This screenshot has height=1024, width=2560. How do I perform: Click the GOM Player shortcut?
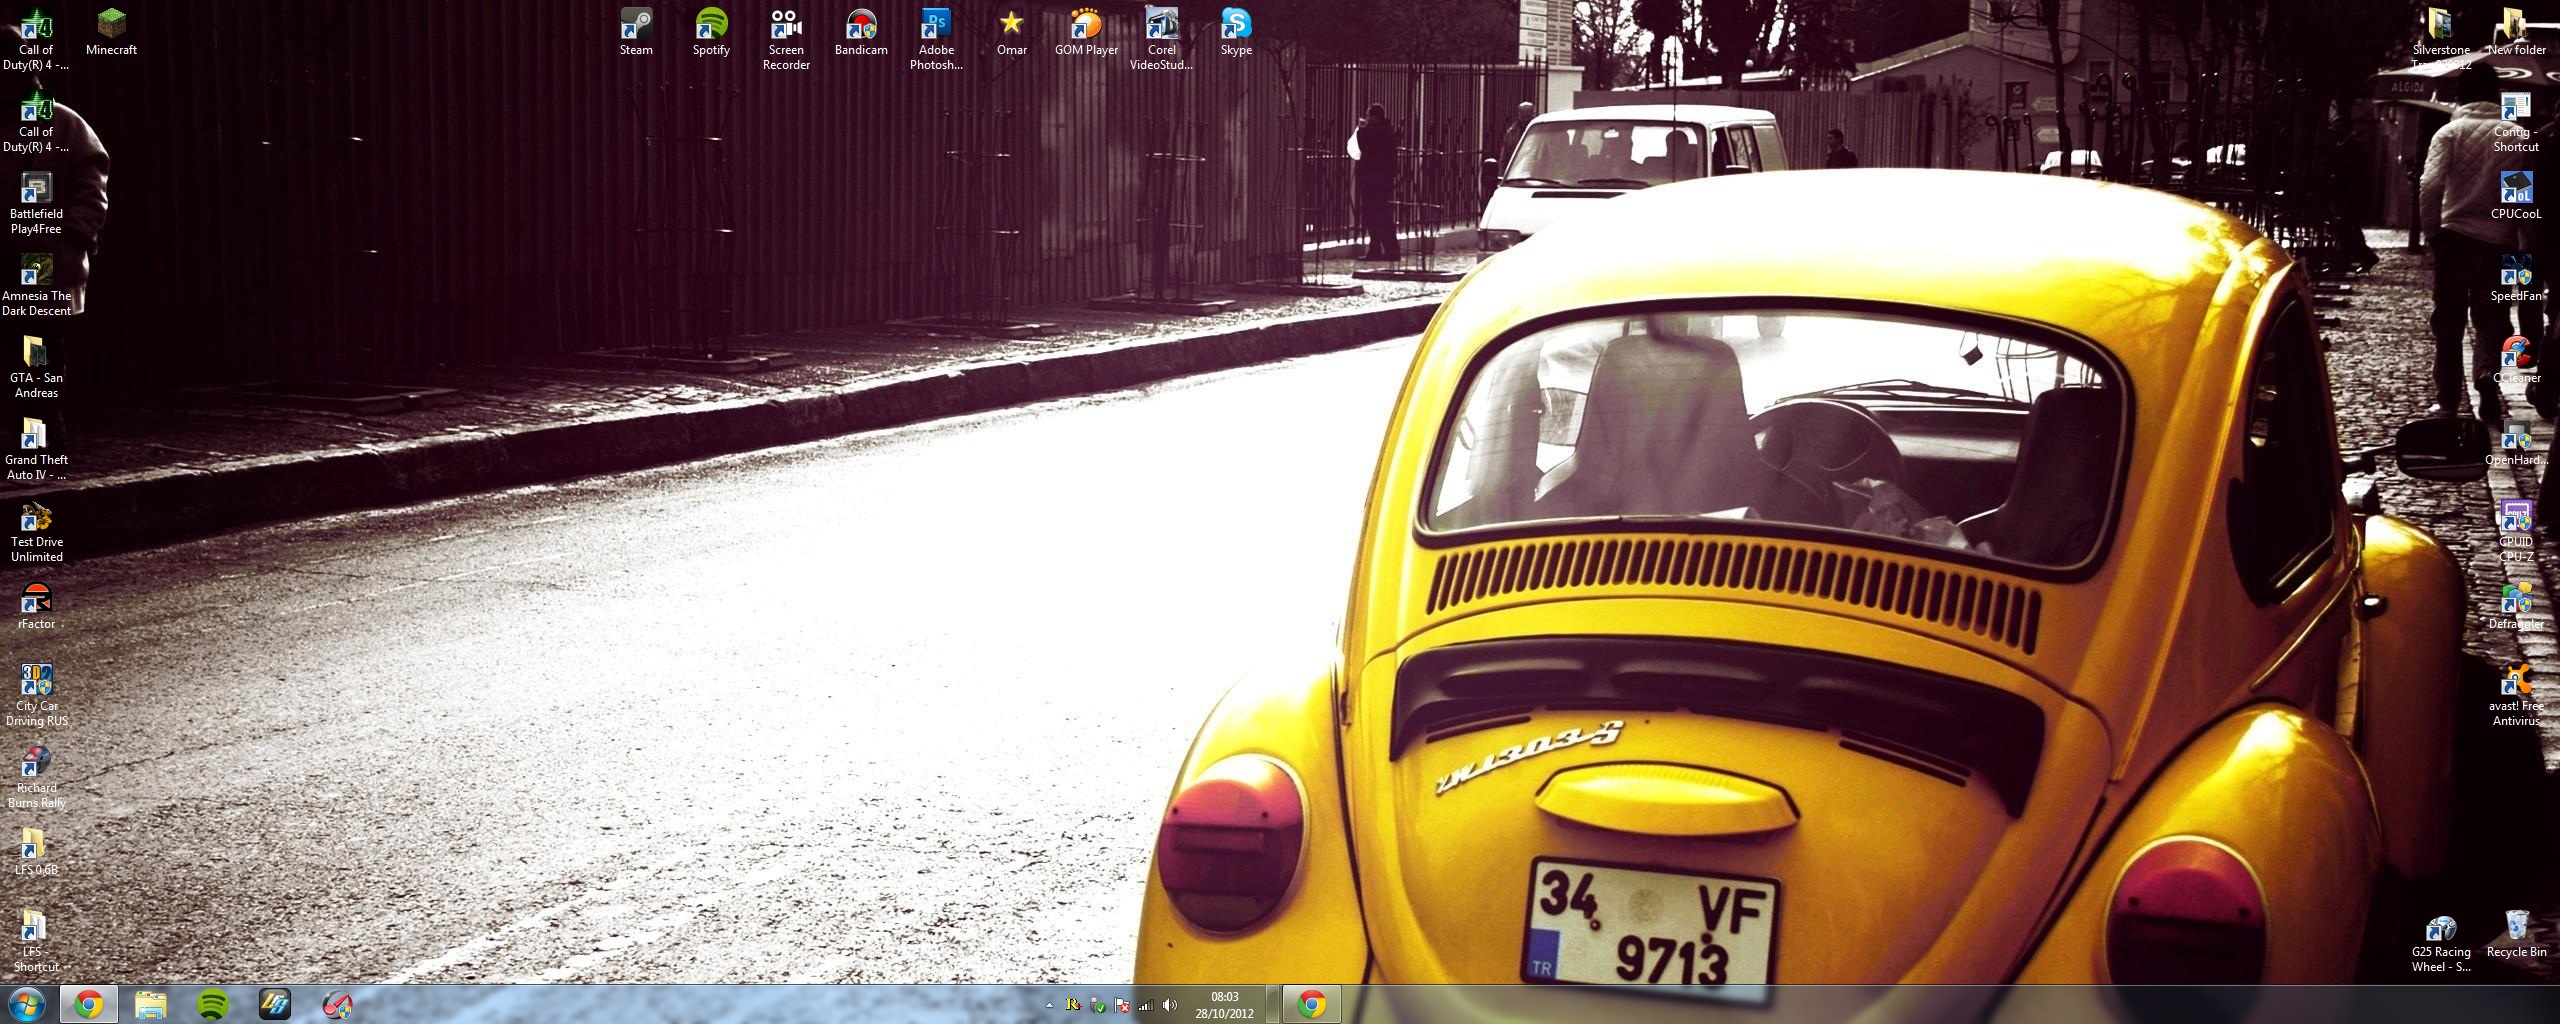(x=1086, y=32)
